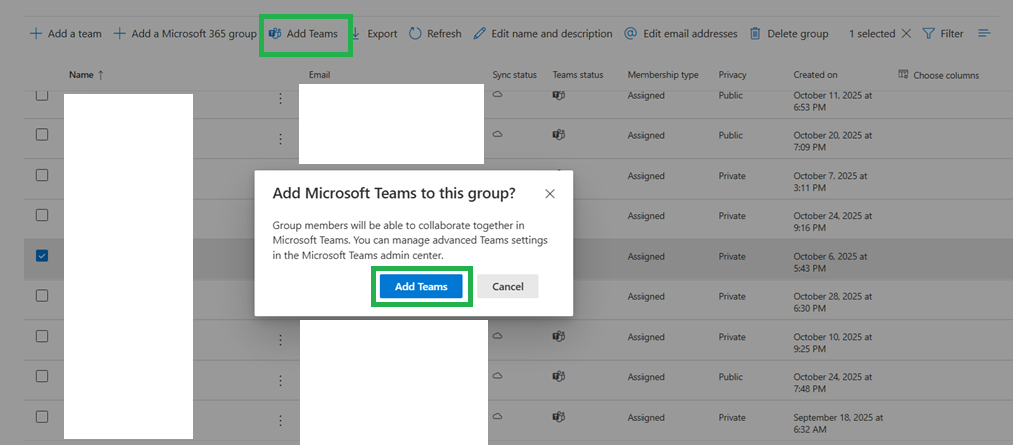
Task: Export the groups list
Action: coord(374,34)
